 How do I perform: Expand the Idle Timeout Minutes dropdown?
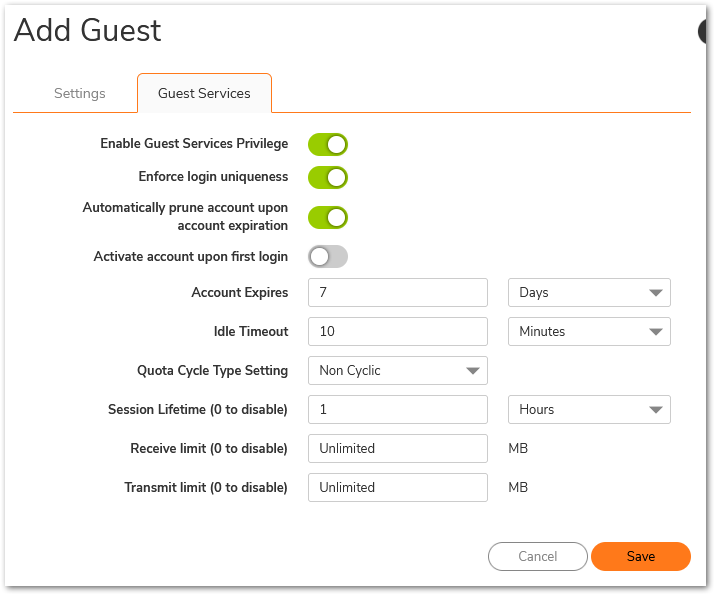[589, 331]
